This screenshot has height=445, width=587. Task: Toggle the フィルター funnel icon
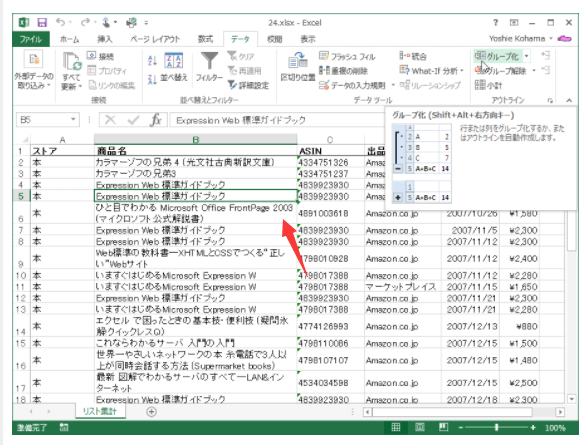(x=209, y=61)
